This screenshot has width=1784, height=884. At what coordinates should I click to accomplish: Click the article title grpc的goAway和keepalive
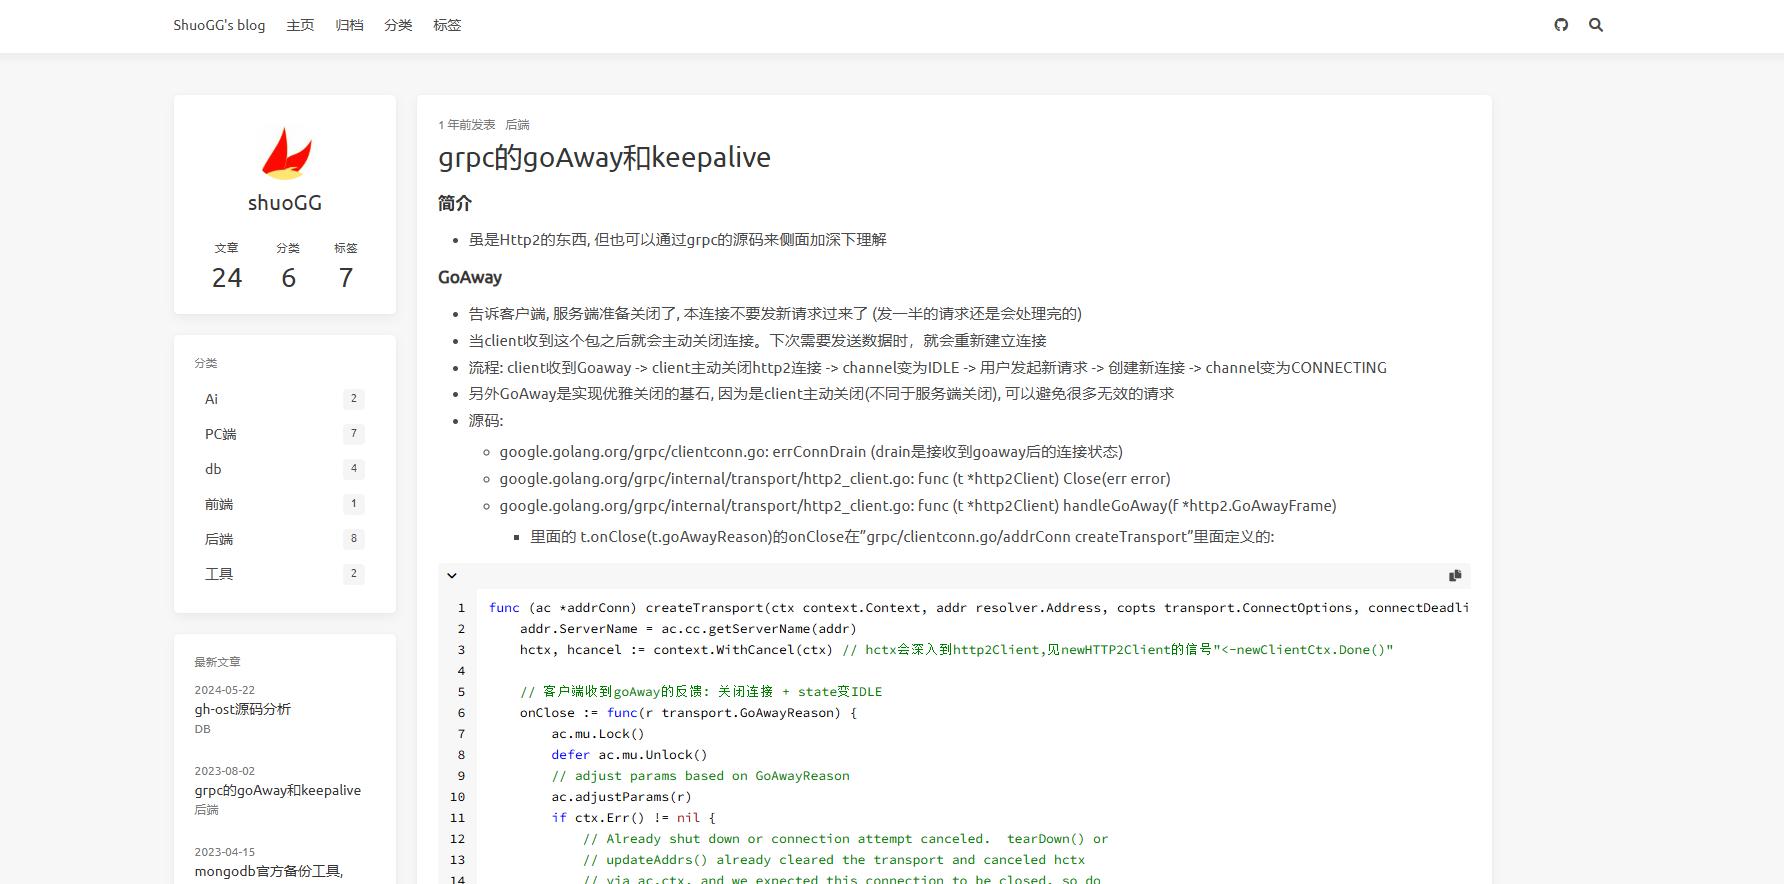(604, 157)
